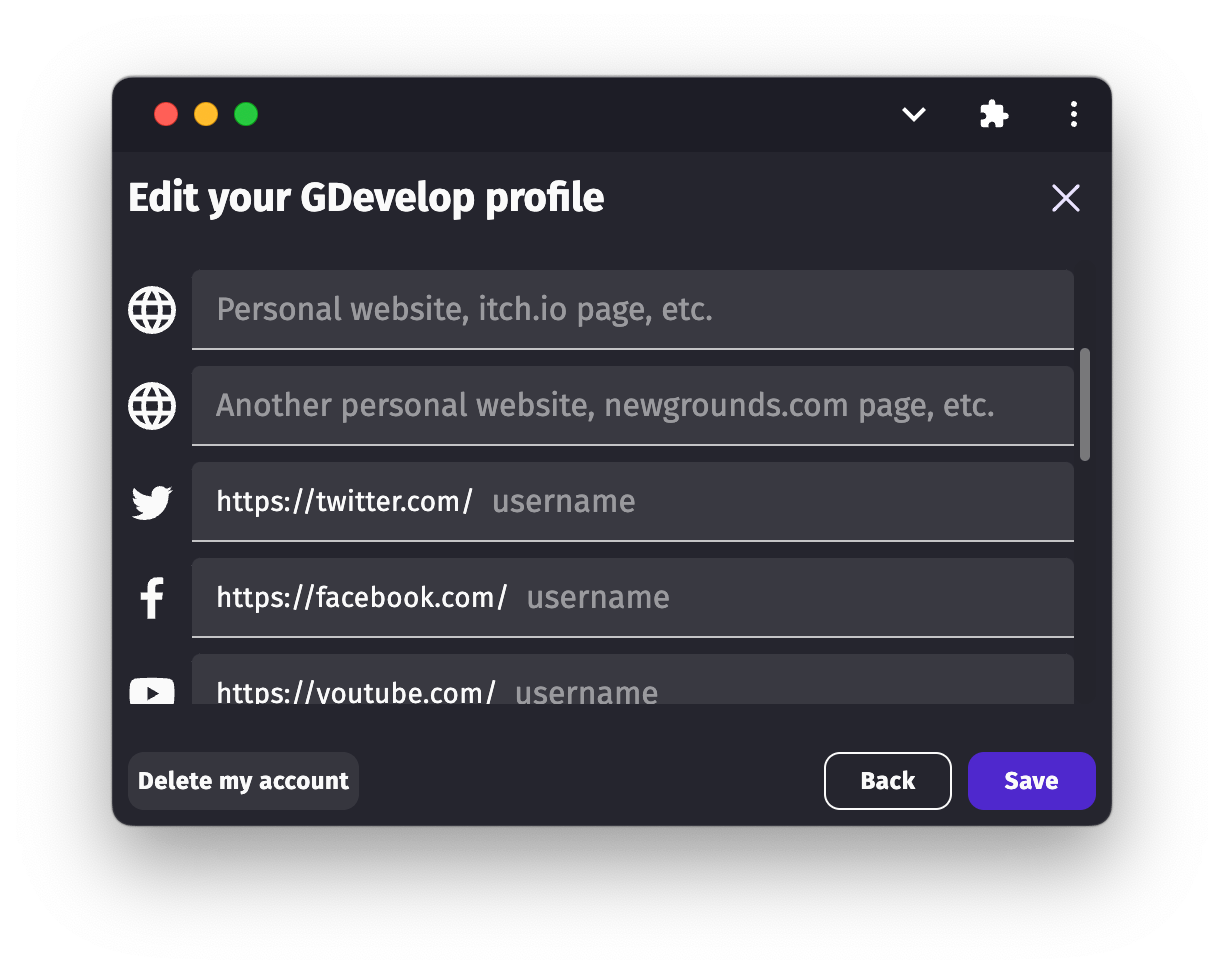
Task: Click the X to dismiss the profile dialog
Action: click(x=1066, y=198)
